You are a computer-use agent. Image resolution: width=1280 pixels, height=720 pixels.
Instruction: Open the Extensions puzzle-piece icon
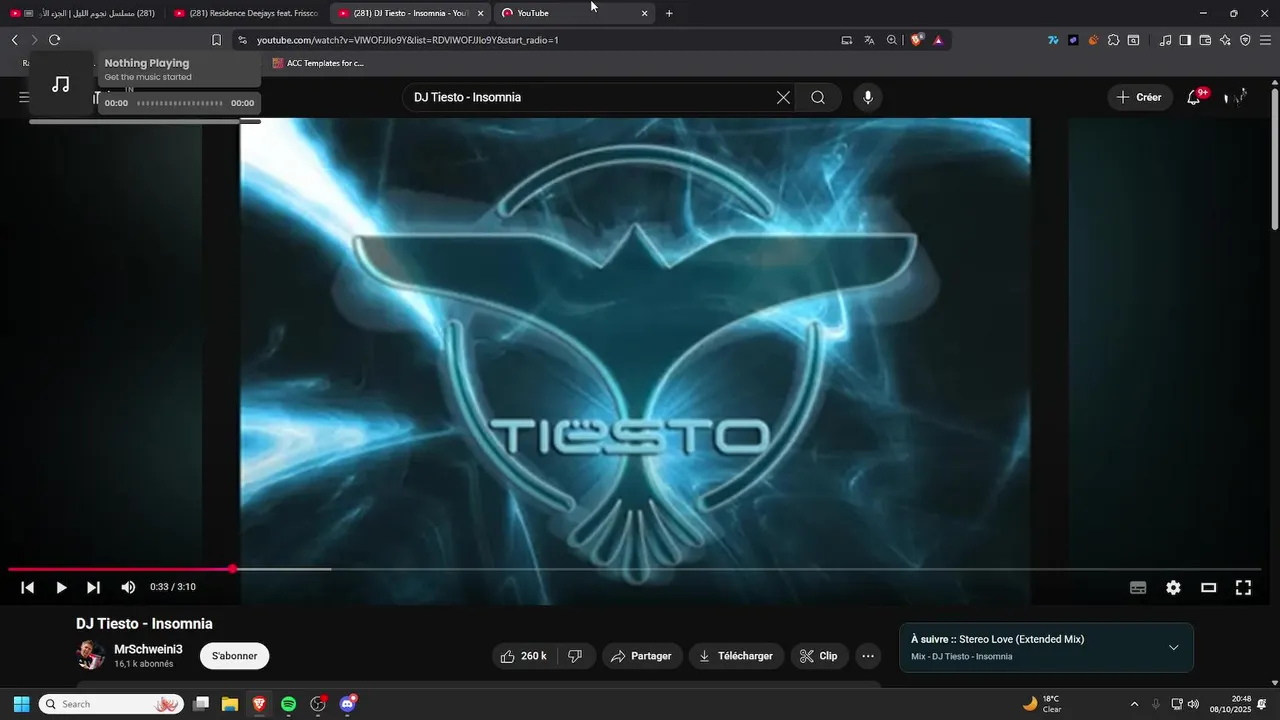[x=1113, y=40]
